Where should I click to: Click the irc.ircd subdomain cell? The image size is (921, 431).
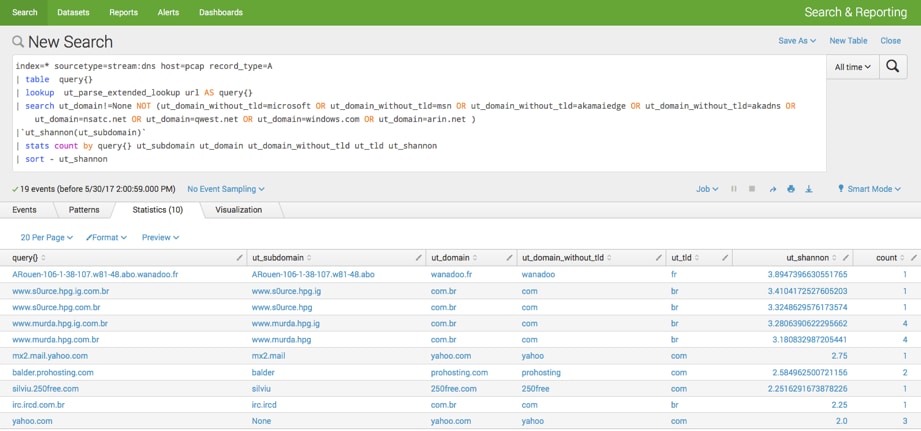coord(265,405)
